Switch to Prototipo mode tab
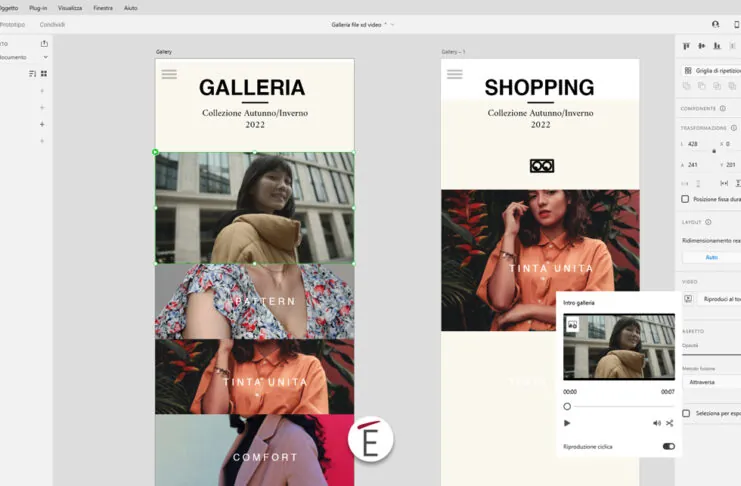This screenshot has height=486, width=741. click(12, 25)
